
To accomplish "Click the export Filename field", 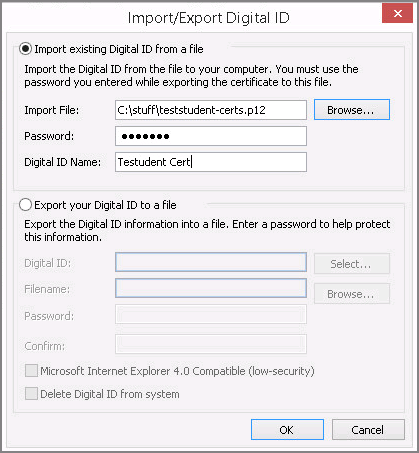I will point(211,288).
